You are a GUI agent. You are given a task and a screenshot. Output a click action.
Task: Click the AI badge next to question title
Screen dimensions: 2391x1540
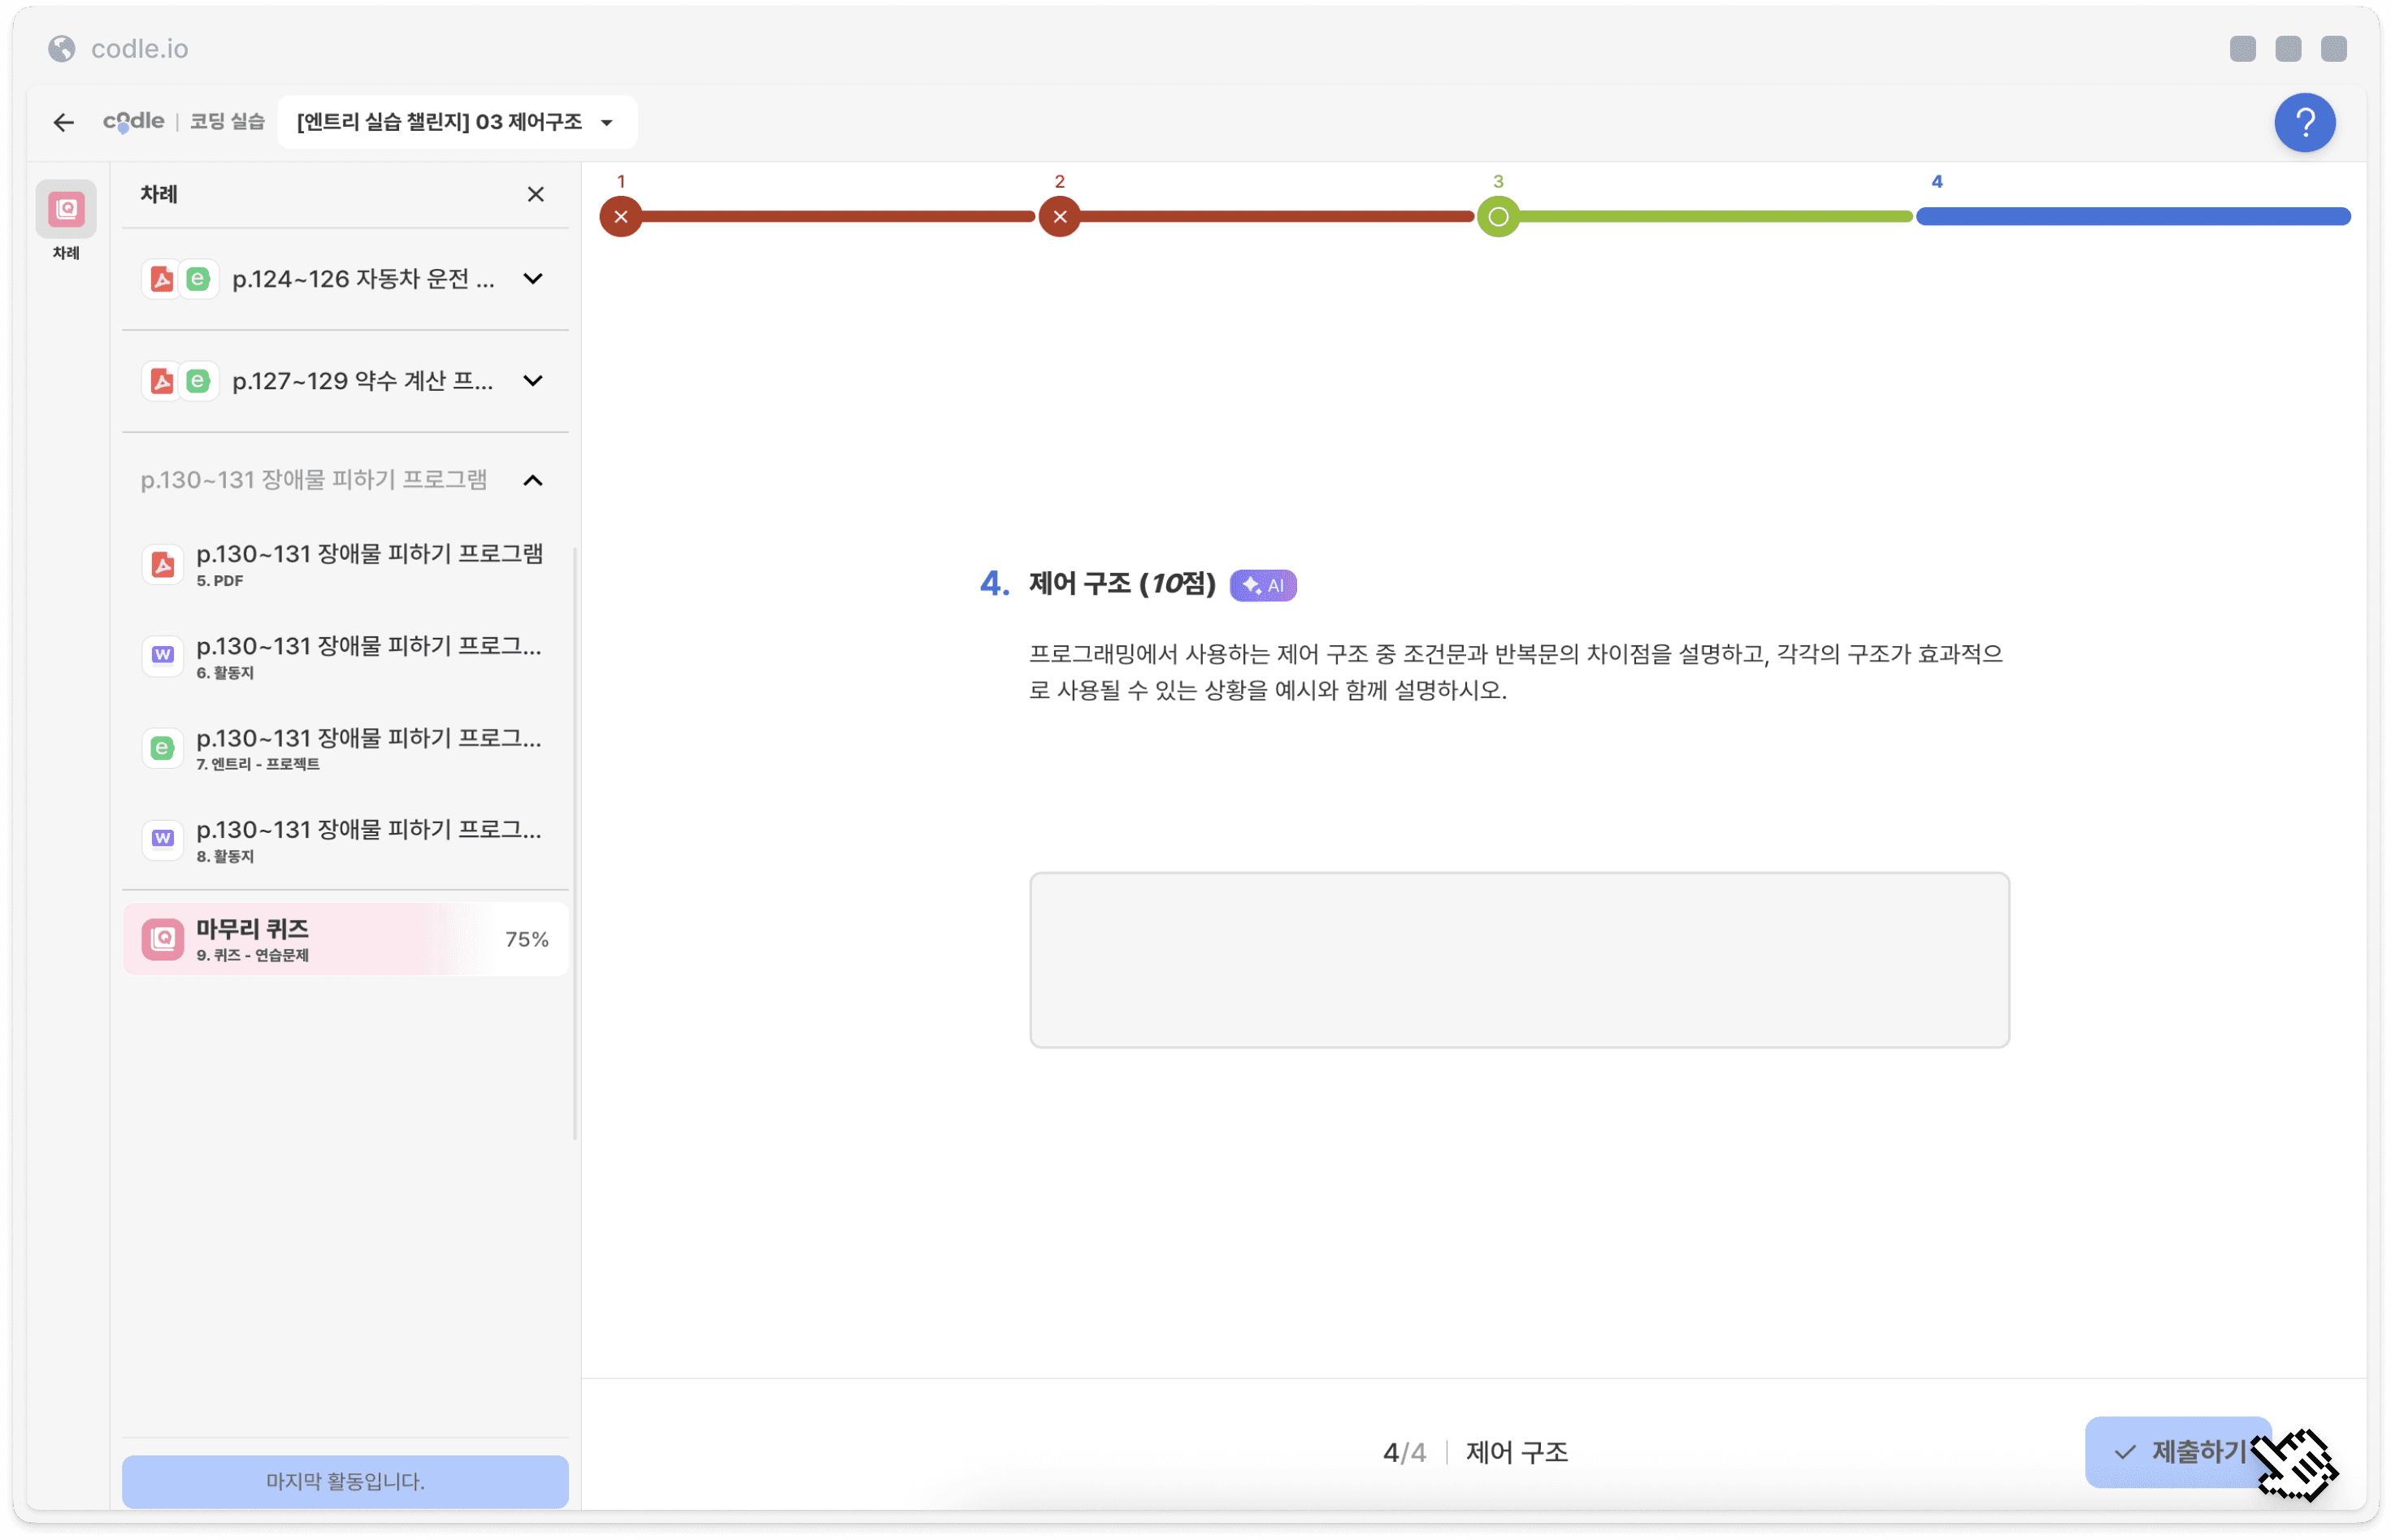pyautogui.click(x=1263, y=585)
